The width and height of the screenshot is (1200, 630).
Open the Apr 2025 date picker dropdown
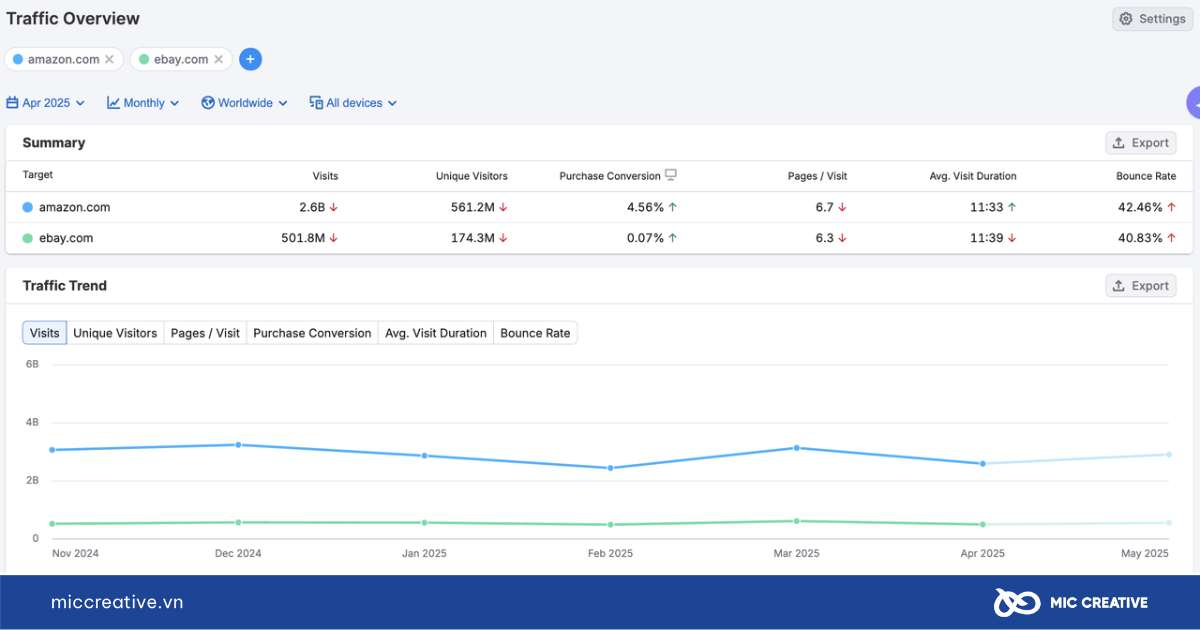pyautogui.click(x=46, y=103)
